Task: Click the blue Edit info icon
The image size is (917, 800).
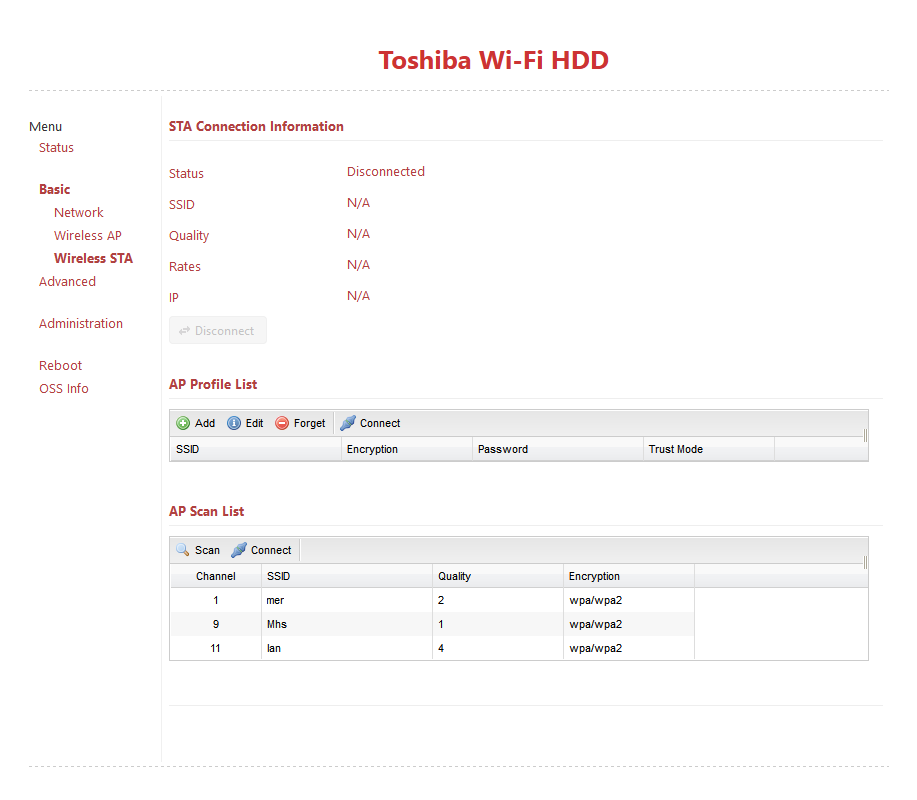Action: 234,423
